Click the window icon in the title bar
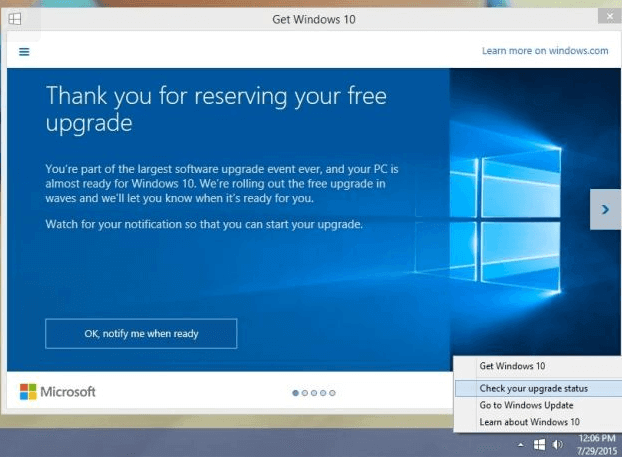 point(16,19)
